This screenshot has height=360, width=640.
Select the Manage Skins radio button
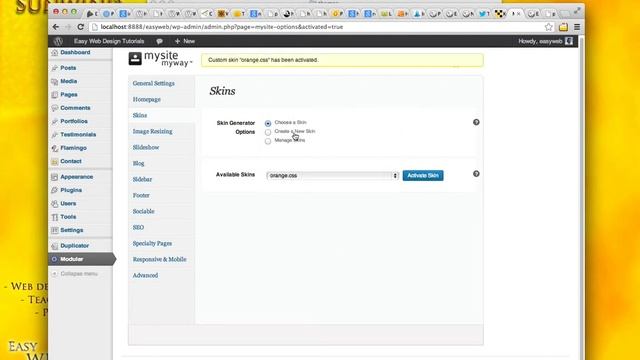pos(268,141)
